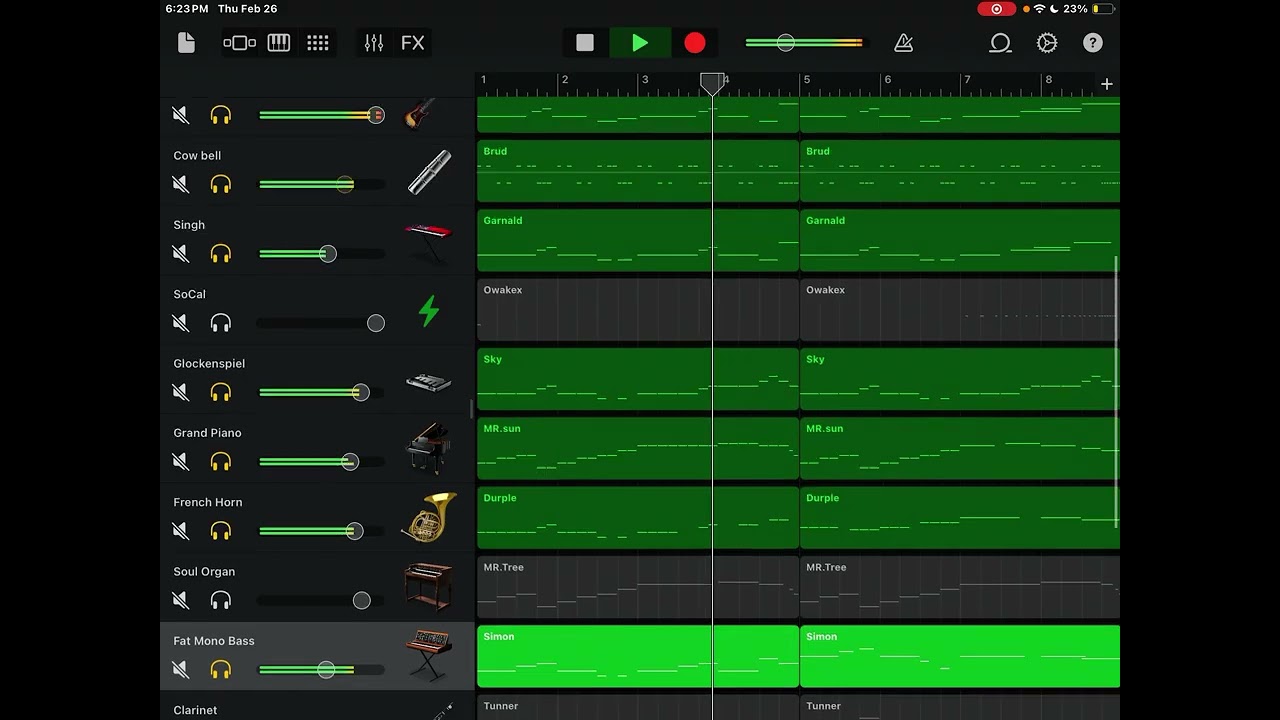Viewport: 1280px width, 720px height.
Task: Select the Garnald region starting at bar 5
Action: tap(960, 240)
